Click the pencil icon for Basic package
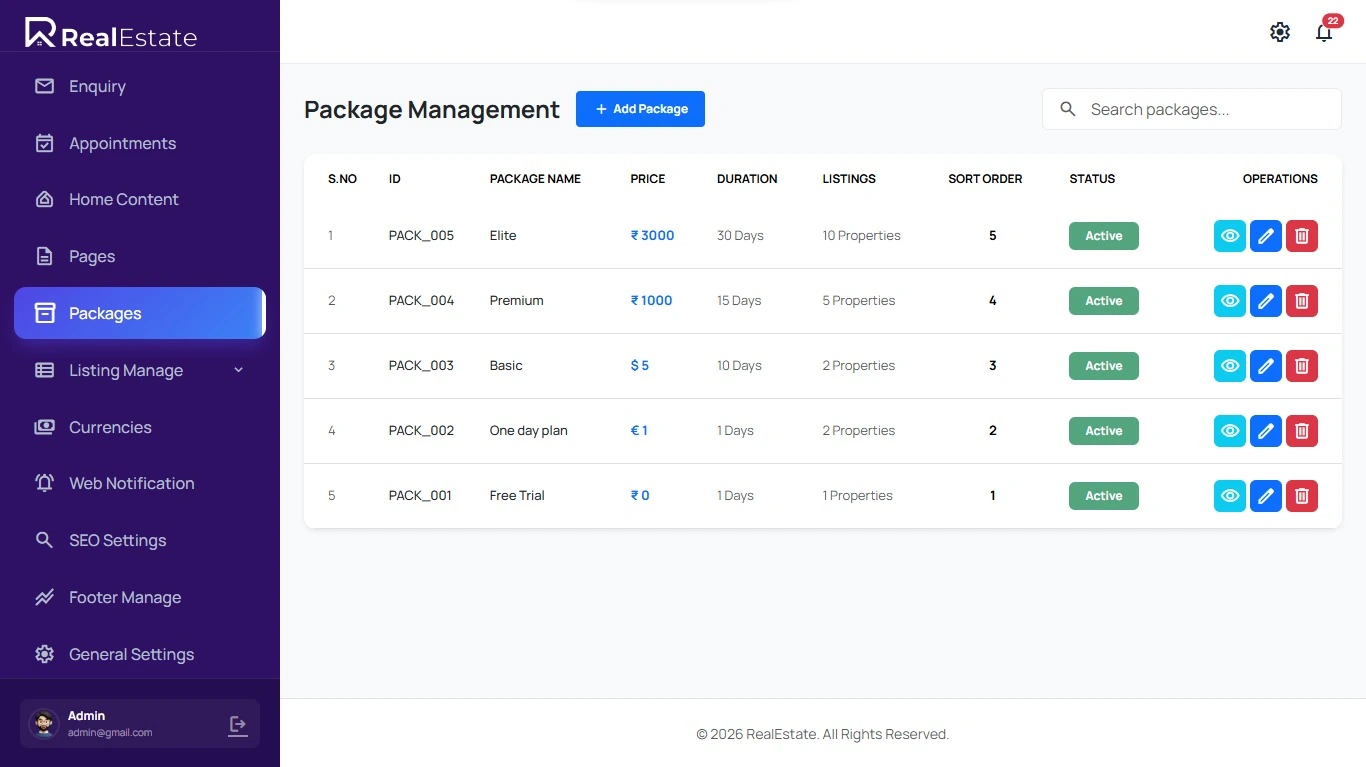 [x=1266, y=366]
